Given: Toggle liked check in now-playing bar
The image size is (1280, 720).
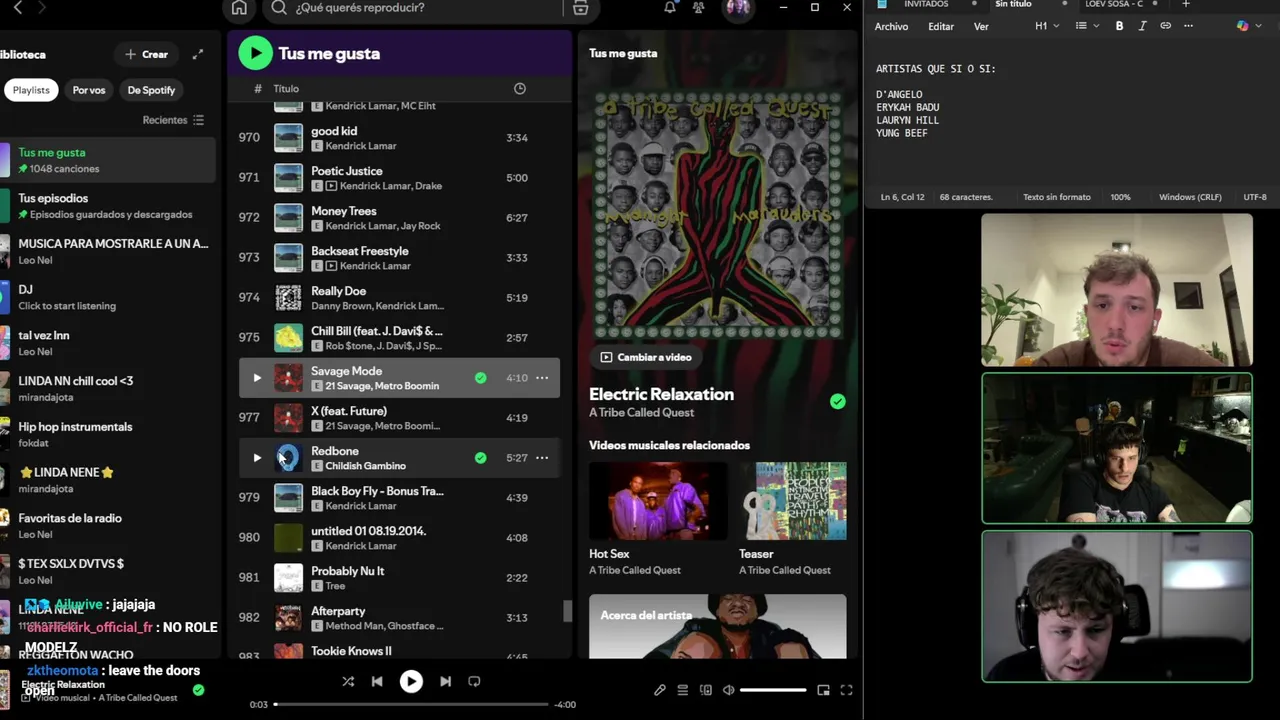Looking at the screenshot, I should pyautogui.click(x=198, y=690).
